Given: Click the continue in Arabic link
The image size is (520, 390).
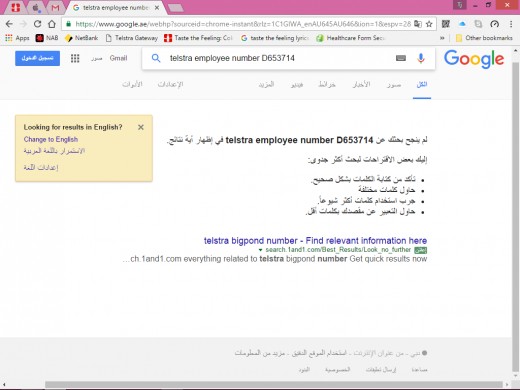Looking at the screenshot, I should [x=54, y=151].
